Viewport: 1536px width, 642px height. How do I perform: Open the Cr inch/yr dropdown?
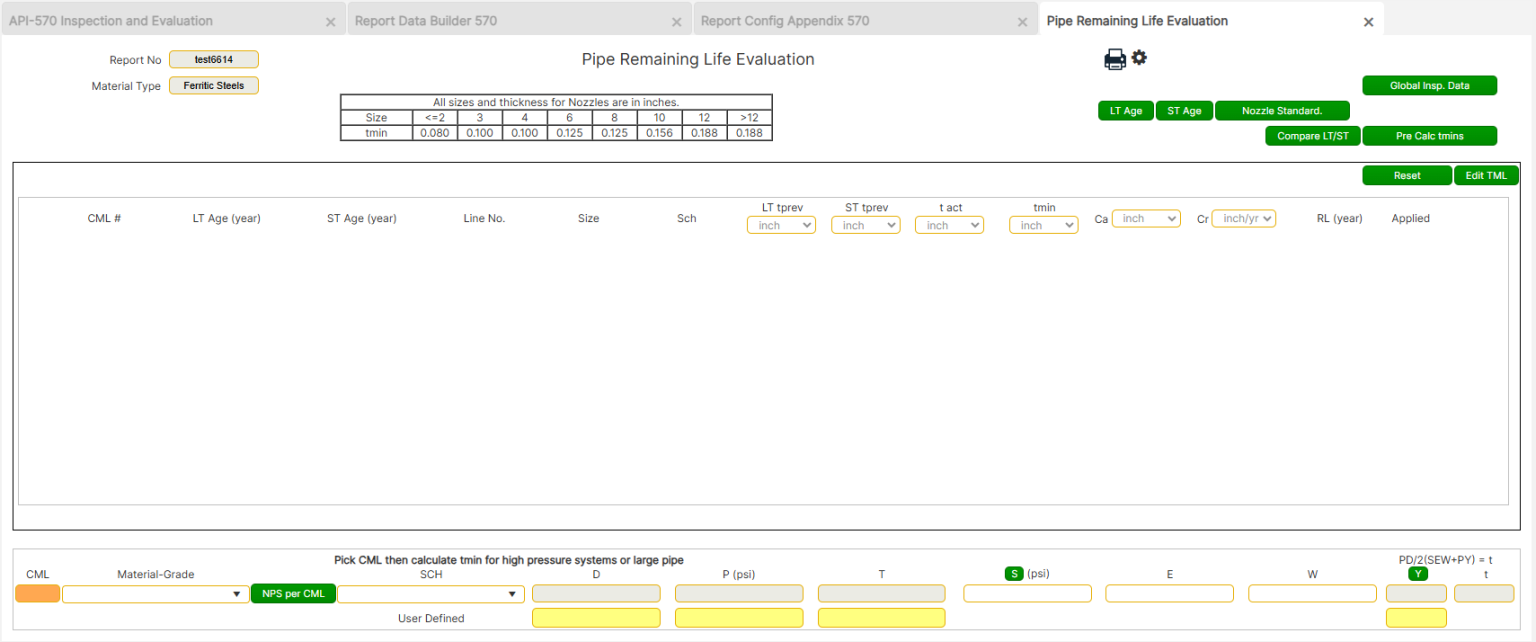pos(1243,218)
